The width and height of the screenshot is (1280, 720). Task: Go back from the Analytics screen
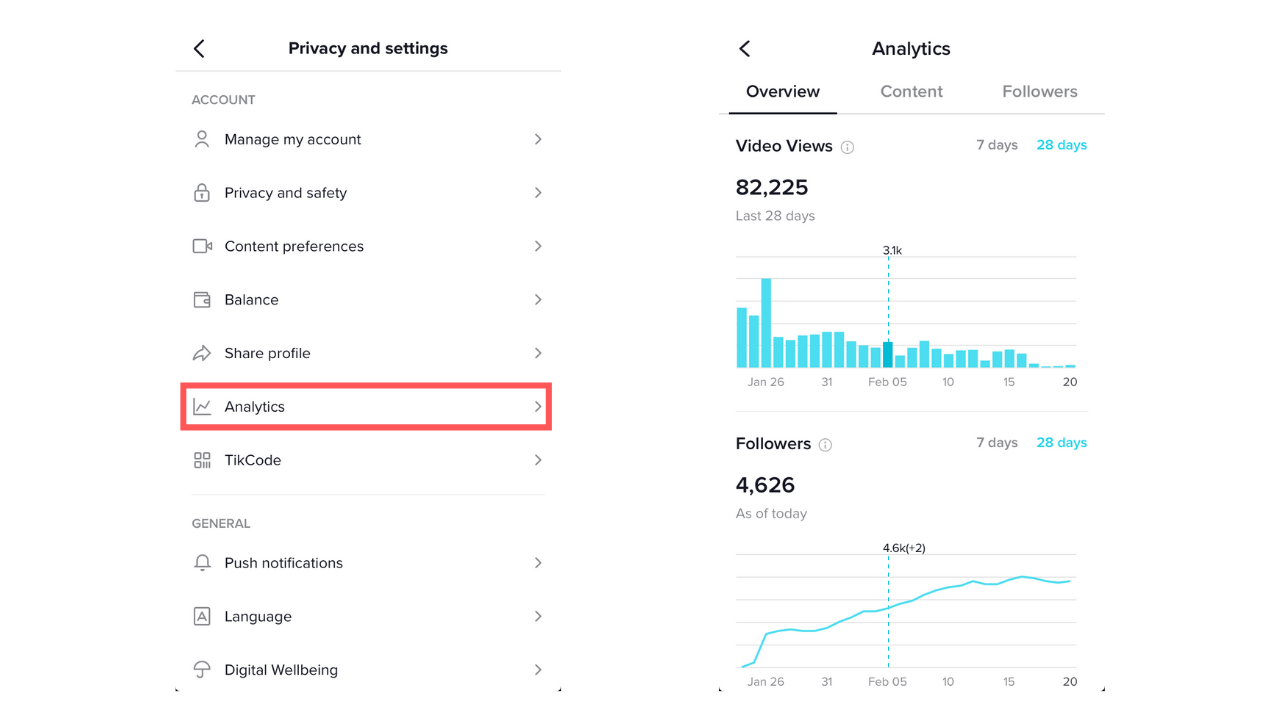click(744, 49)
